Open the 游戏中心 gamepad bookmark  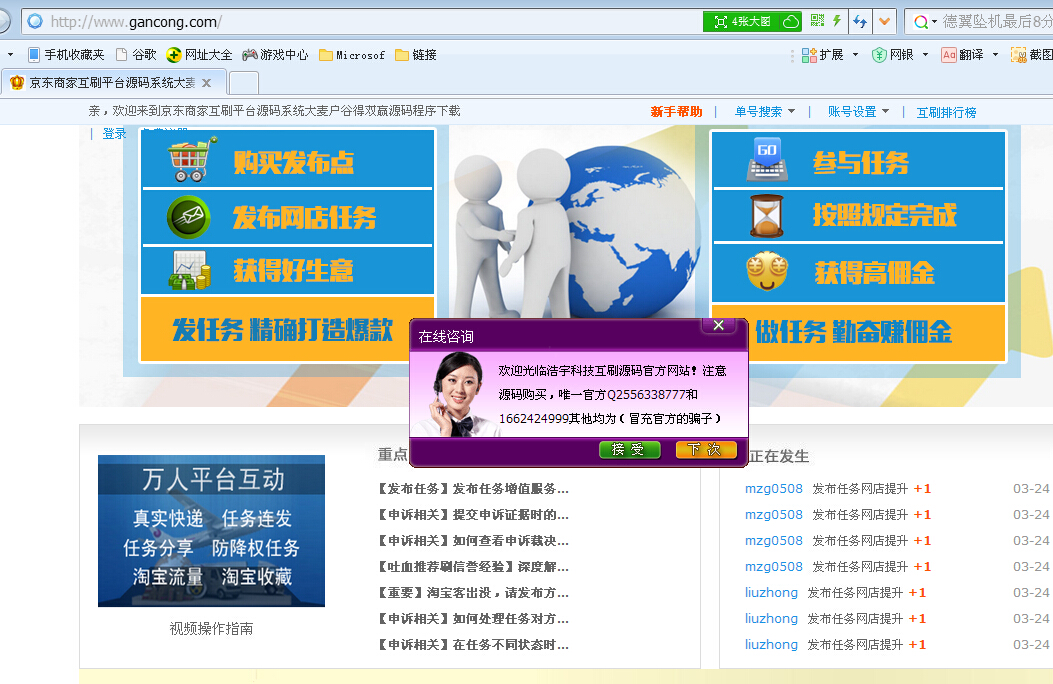coord(275,55)
